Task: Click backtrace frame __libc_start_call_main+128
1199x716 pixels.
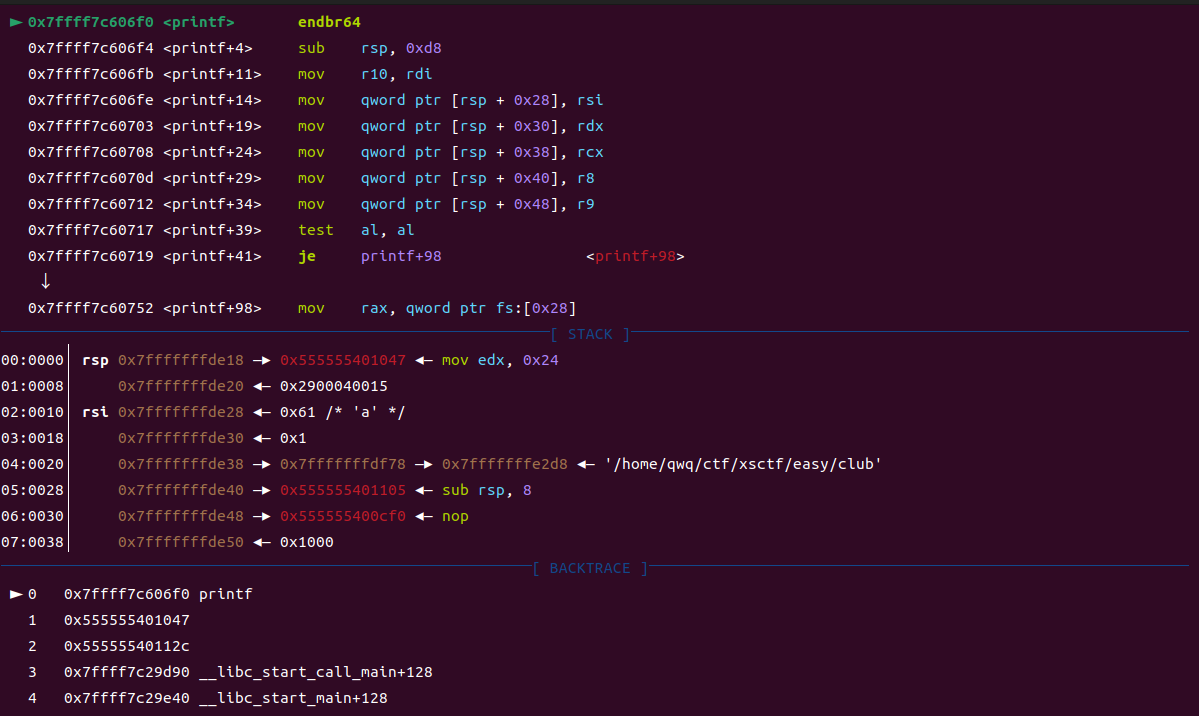Action: (315, 672)
